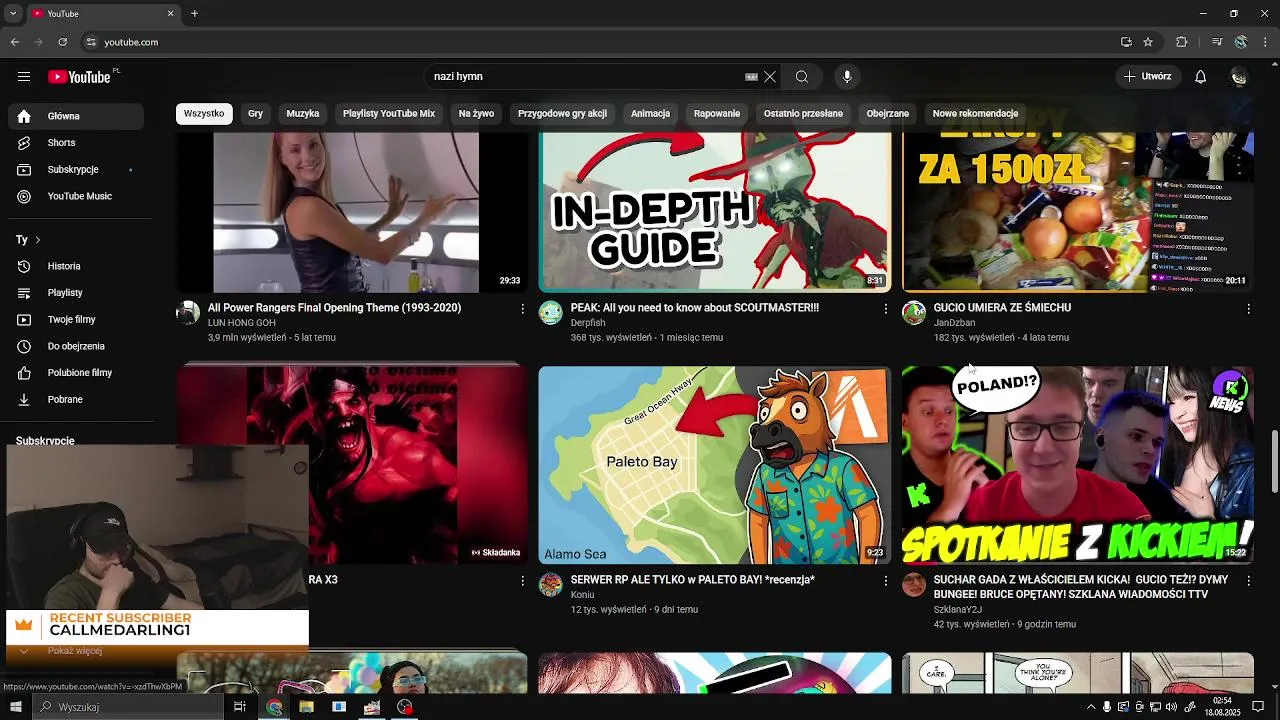Open Subskrypcje in sidebar

click(76, 170)
